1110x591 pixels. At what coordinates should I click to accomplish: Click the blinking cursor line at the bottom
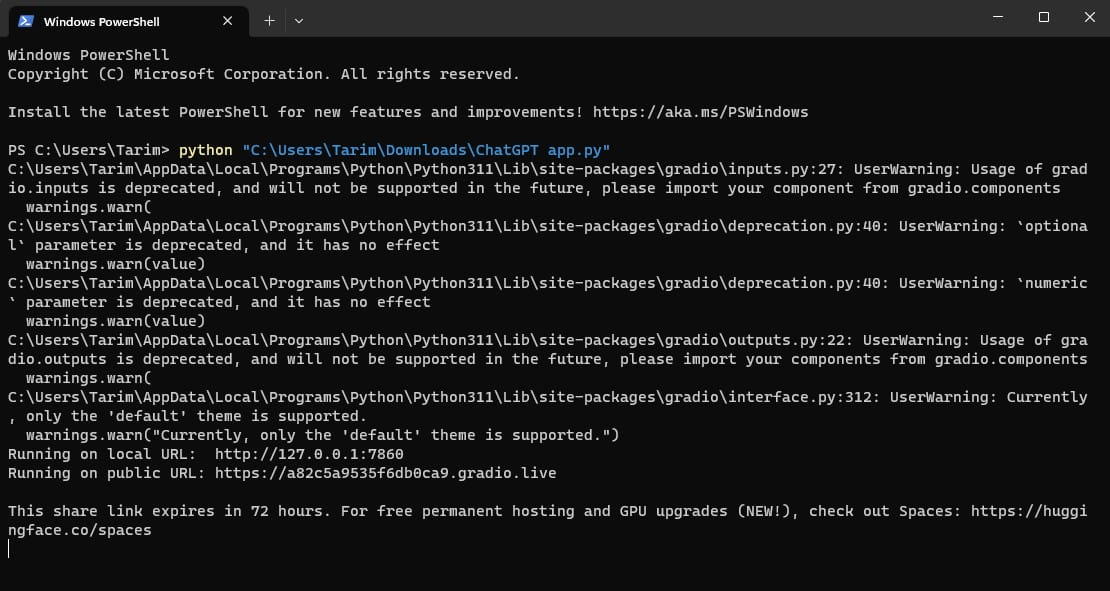click(9, 549)
